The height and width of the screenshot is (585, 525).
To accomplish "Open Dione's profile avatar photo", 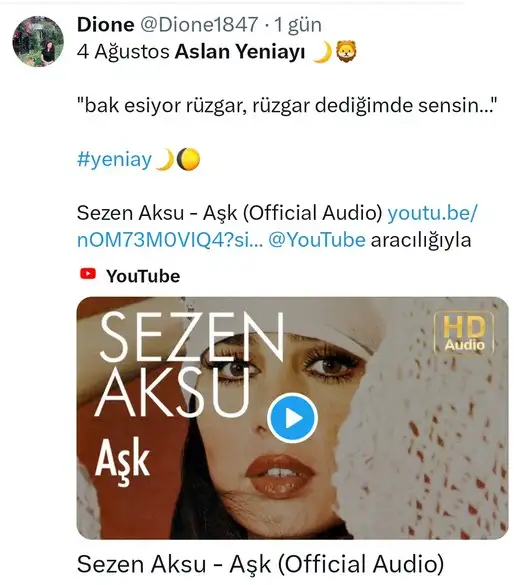I will pos(38,41).
